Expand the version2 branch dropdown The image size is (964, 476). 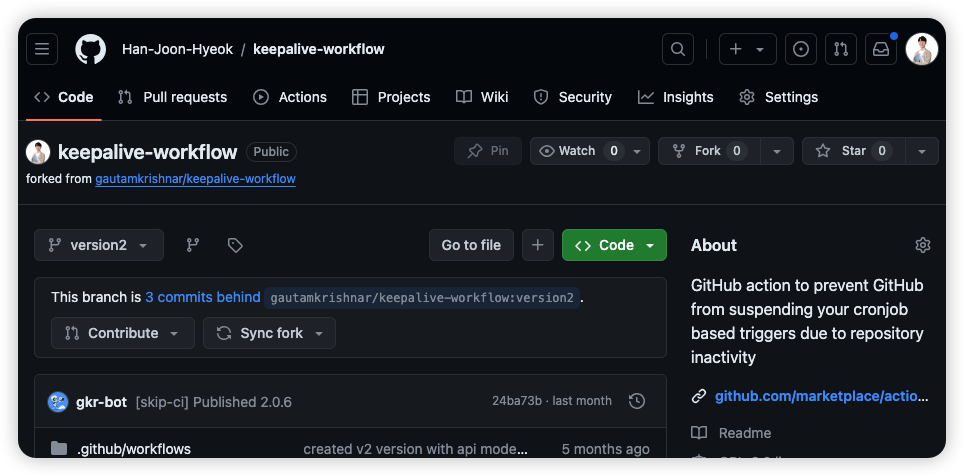click(98, 245)
